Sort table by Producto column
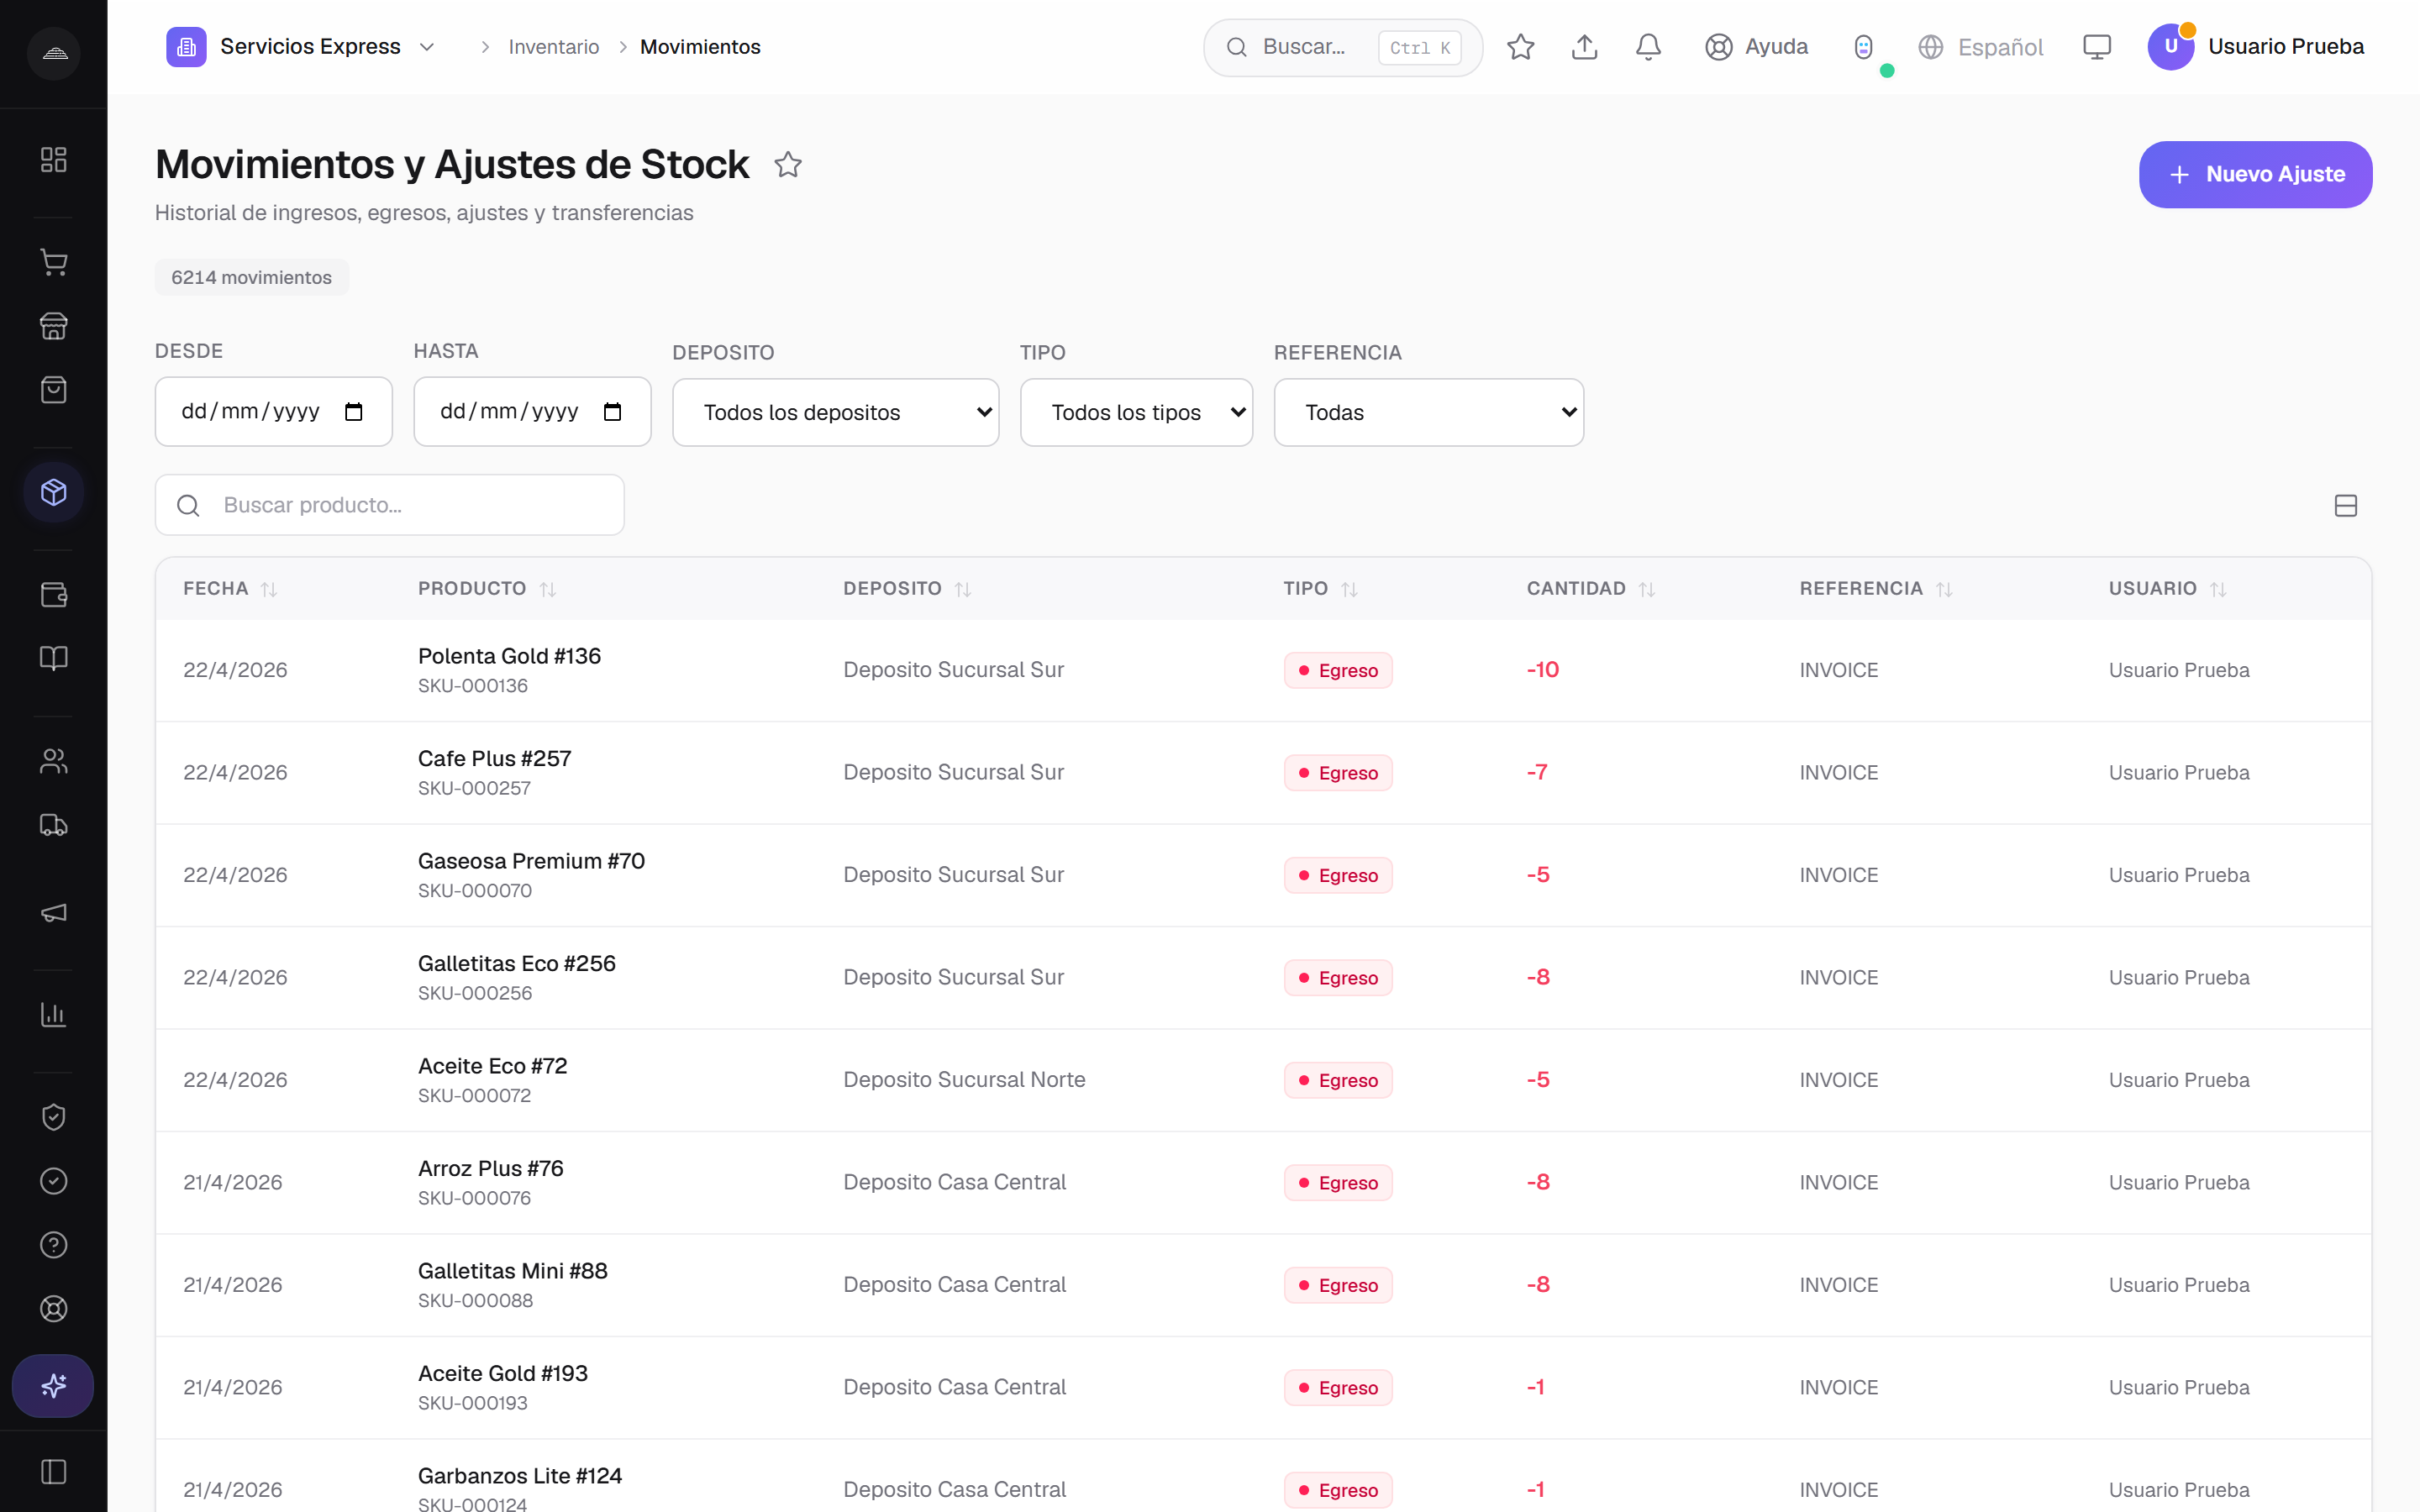 click(487, 589)
